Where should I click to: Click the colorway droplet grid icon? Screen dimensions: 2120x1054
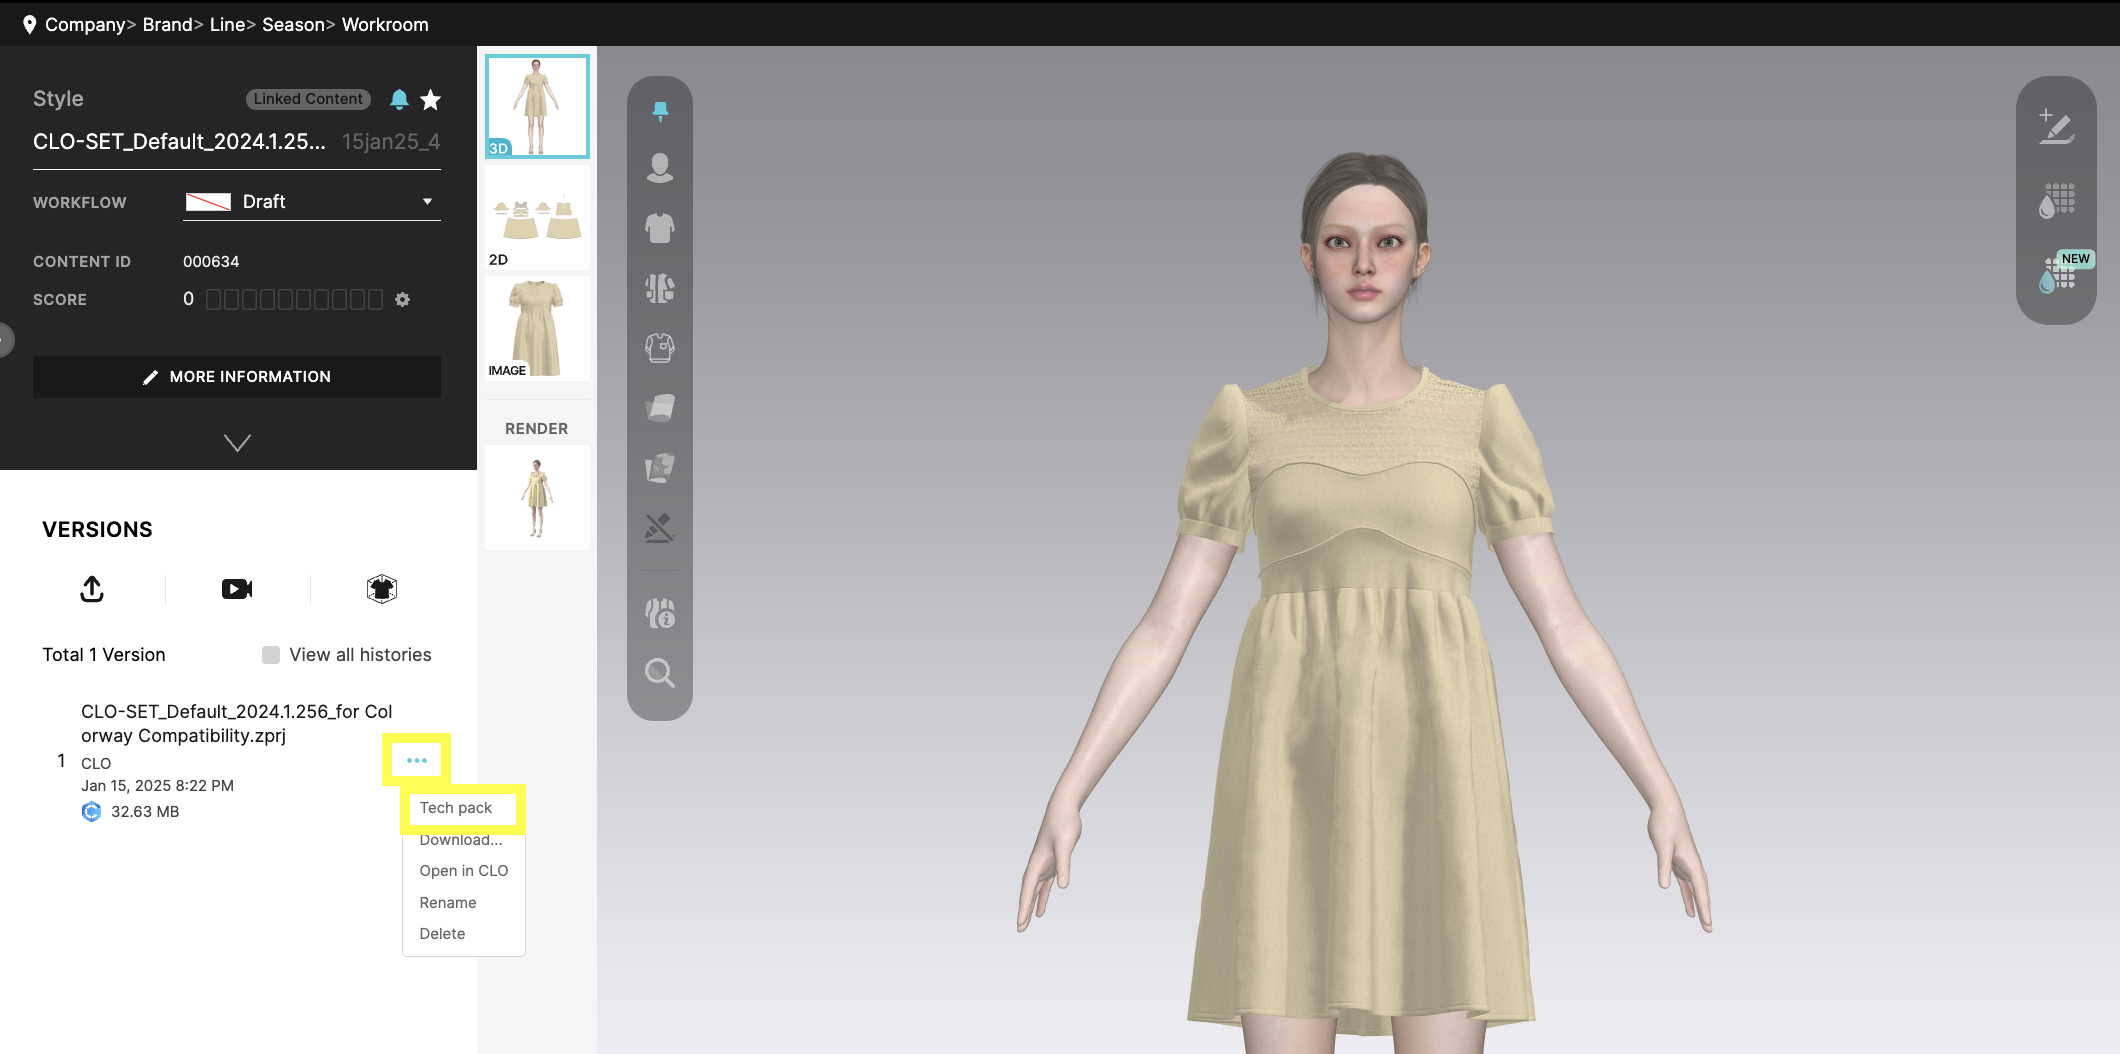pyautogui.click(x=2056, y=200)
